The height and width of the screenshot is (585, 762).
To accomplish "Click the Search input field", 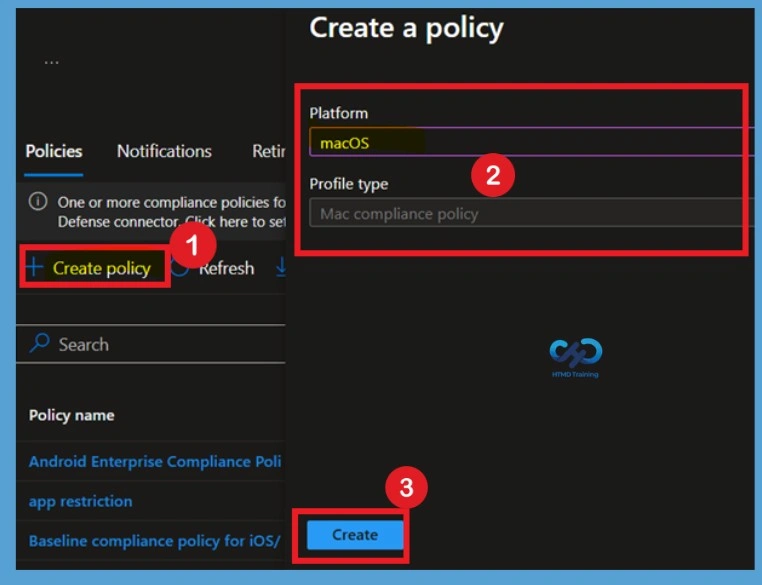I will [x=151, y=344].
